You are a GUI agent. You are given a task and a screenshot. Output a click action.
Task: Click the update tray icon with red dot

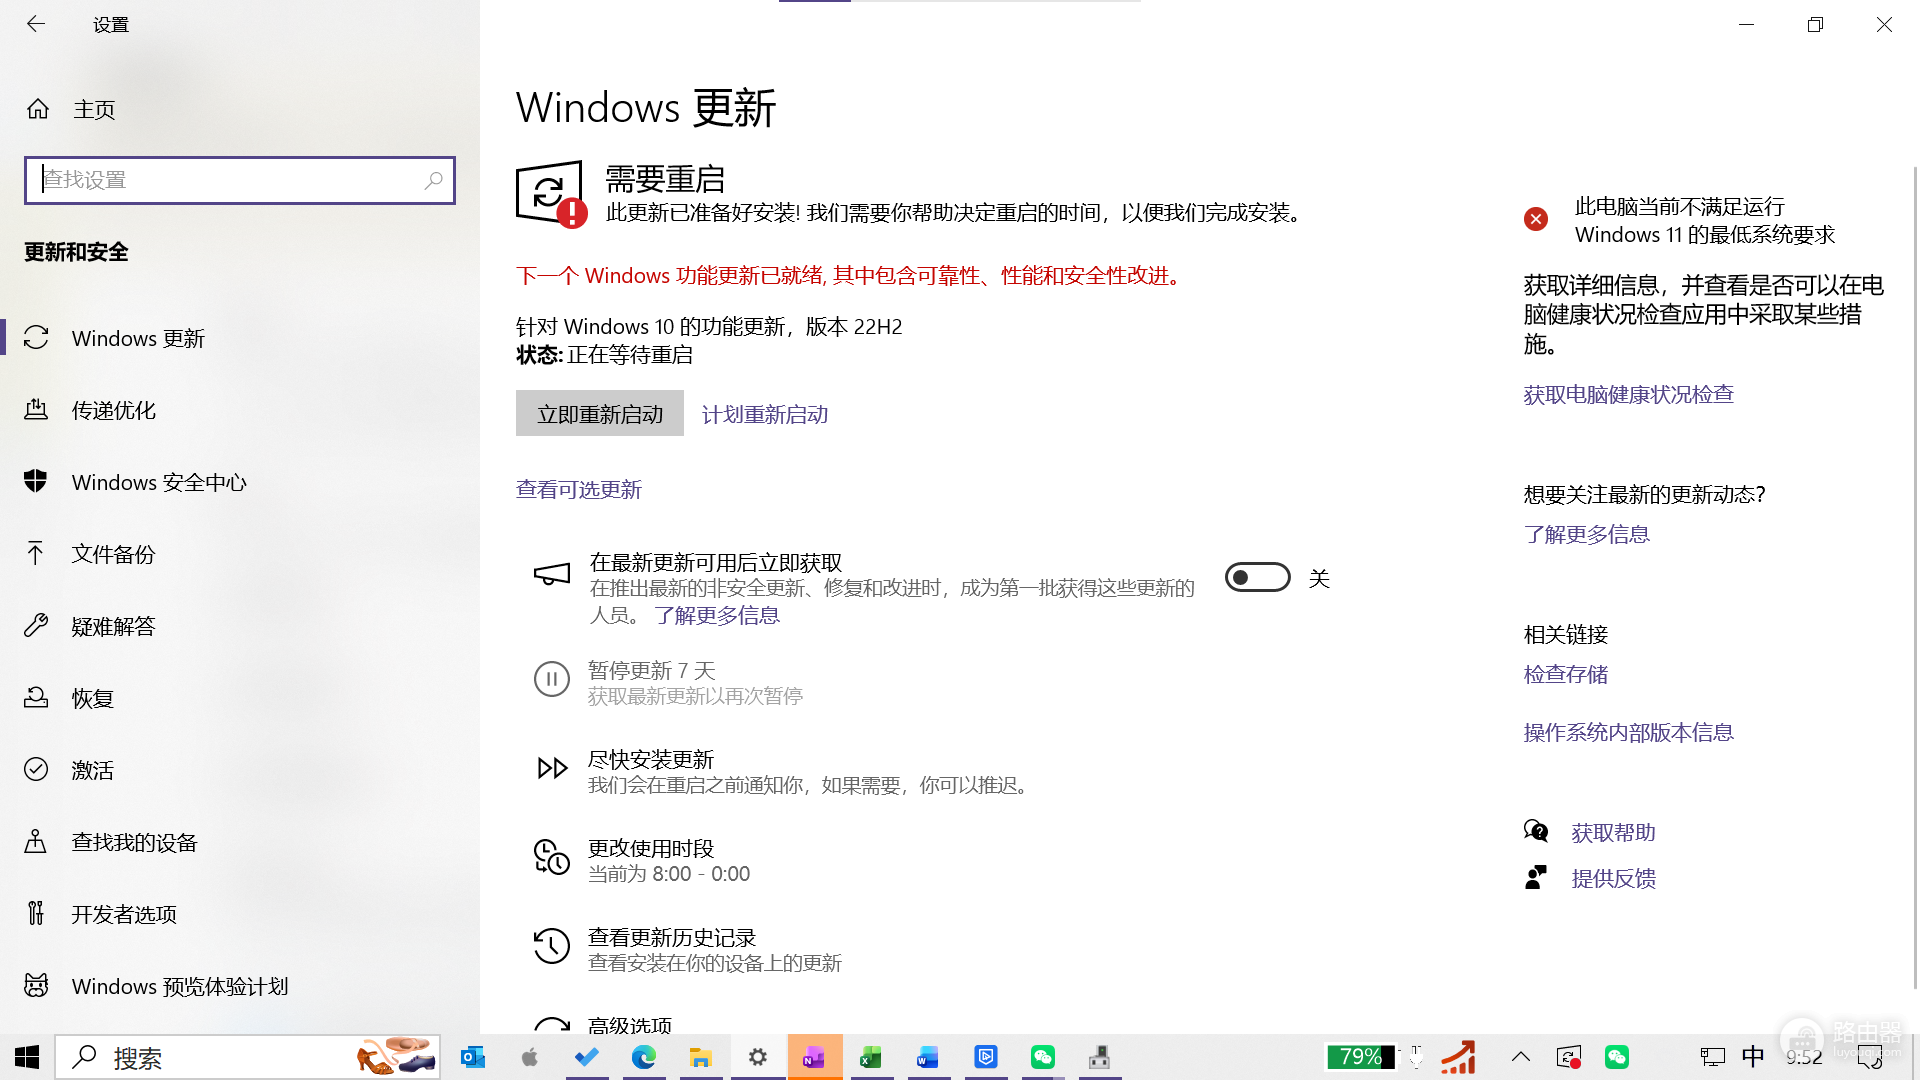(1569, 1057)
